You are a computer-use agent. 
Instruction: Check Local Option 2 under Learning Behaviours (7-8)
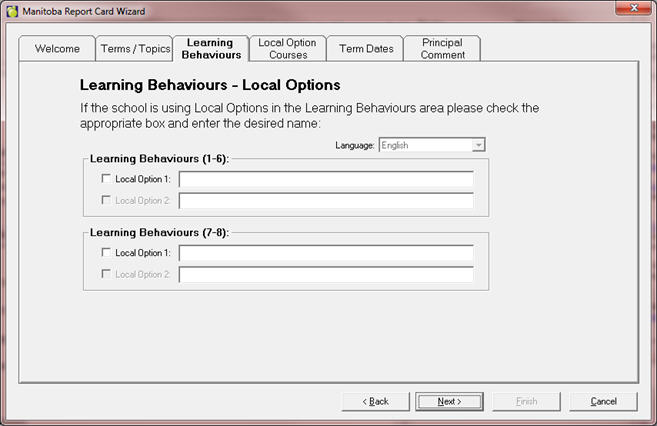[x=107, y=274]
